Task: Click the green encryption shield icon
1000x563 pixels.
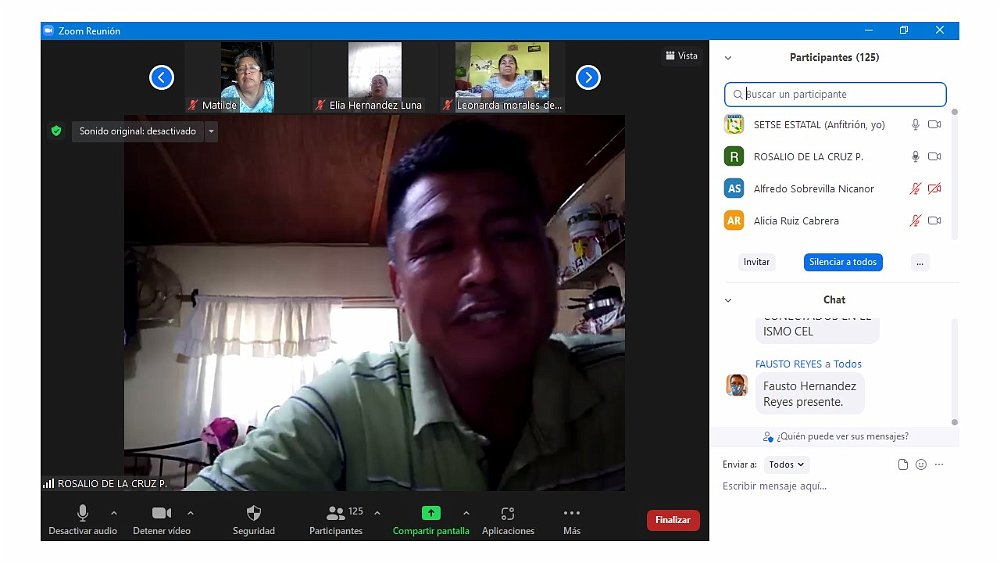Action: tap(57, 131)
